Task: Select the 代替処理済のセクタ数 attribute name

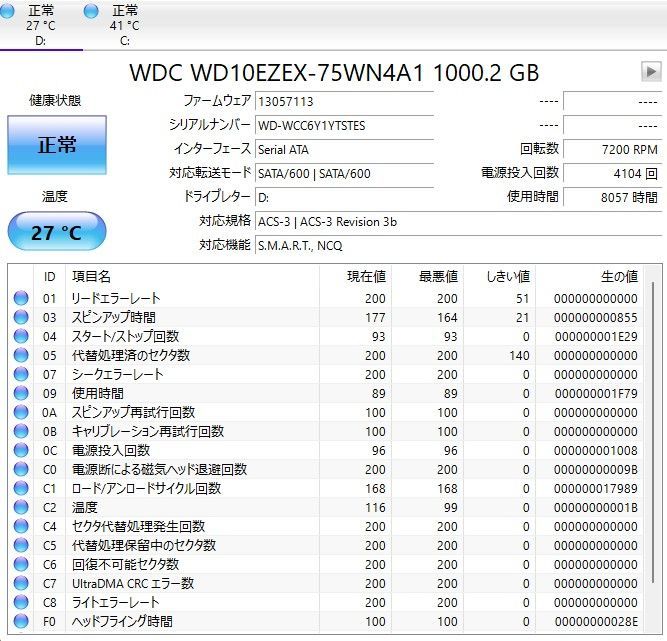Action: click(131, 355)
